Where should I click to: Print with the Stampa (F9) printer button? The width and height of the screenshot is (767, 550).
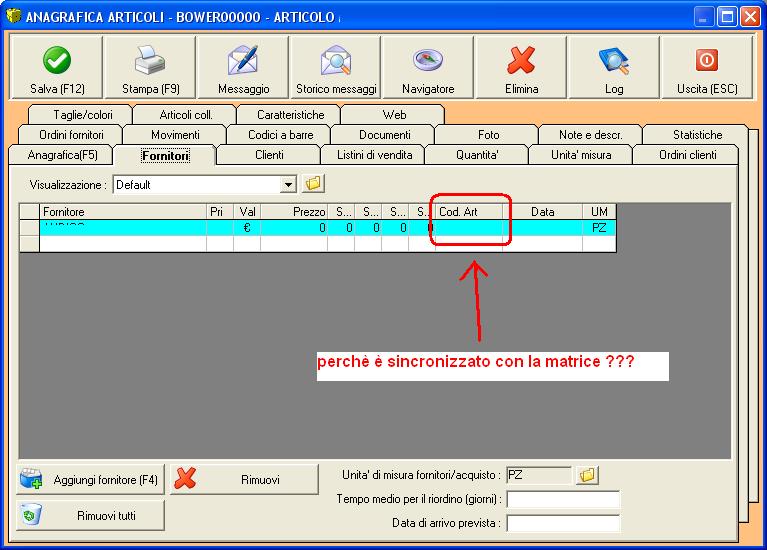tap(150, 67)
